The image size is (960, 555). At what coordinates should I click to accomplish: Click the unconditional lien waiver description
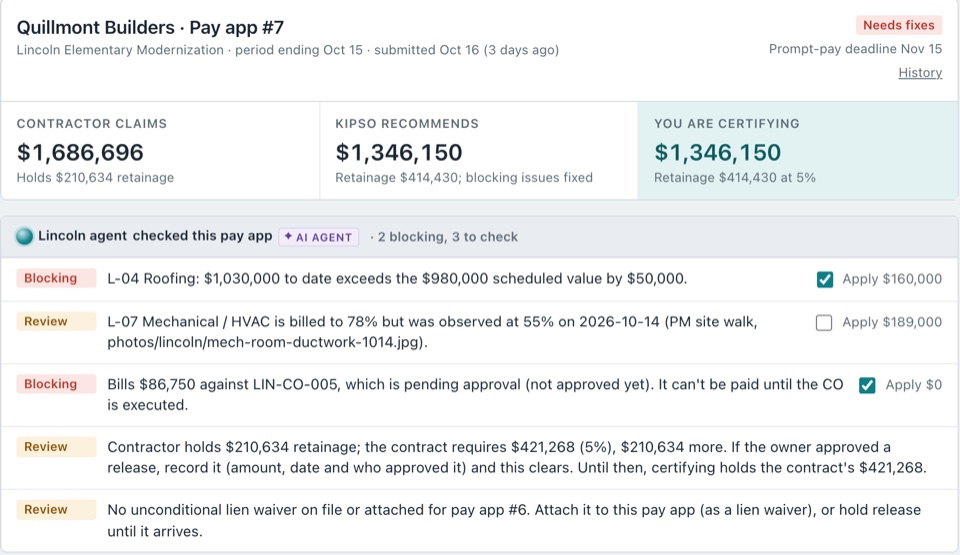point(514,520)
